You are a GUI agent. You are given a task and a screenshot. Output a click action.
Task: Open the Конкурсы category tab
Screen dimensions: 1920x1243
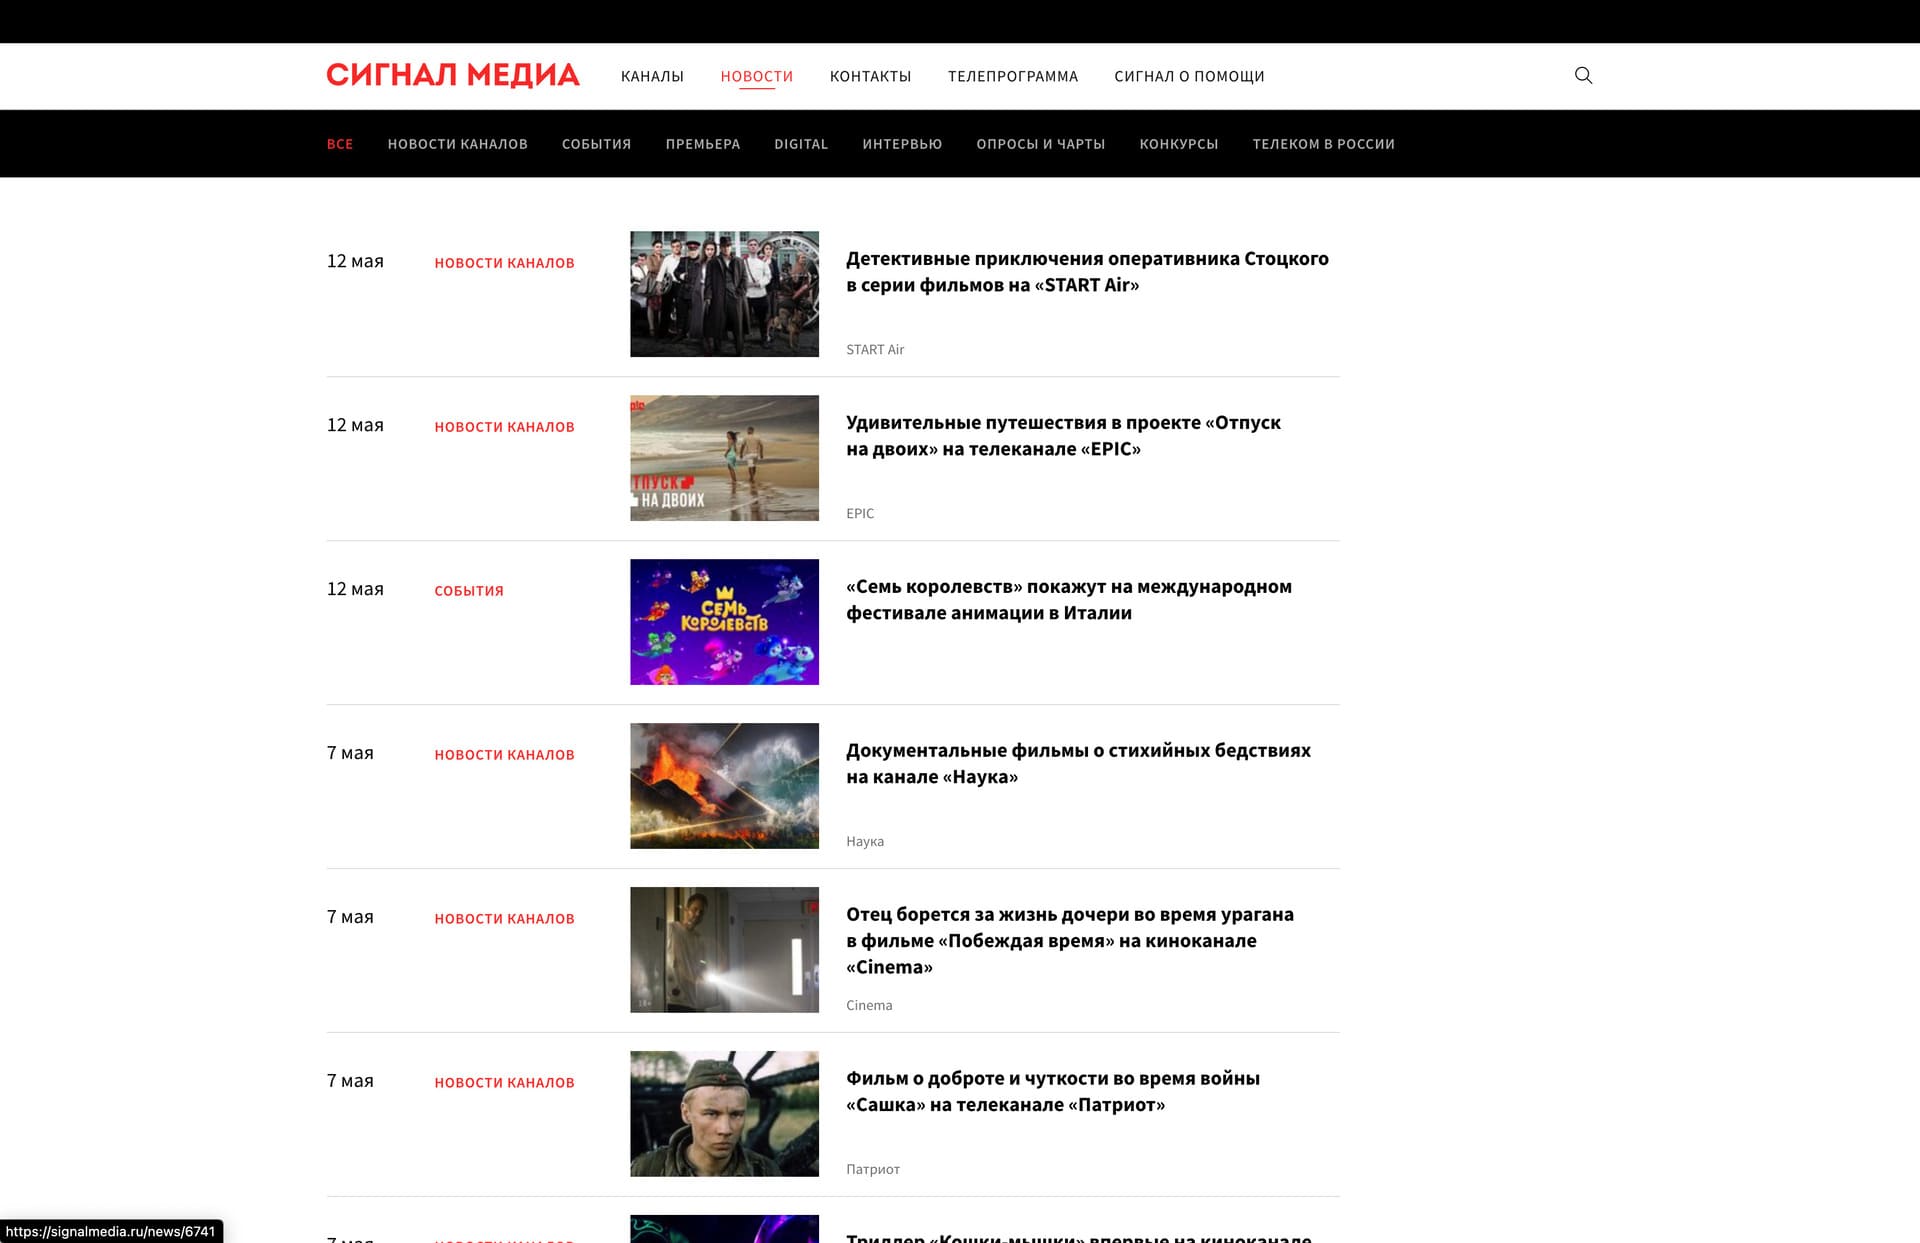click(x=1178, y=144)
